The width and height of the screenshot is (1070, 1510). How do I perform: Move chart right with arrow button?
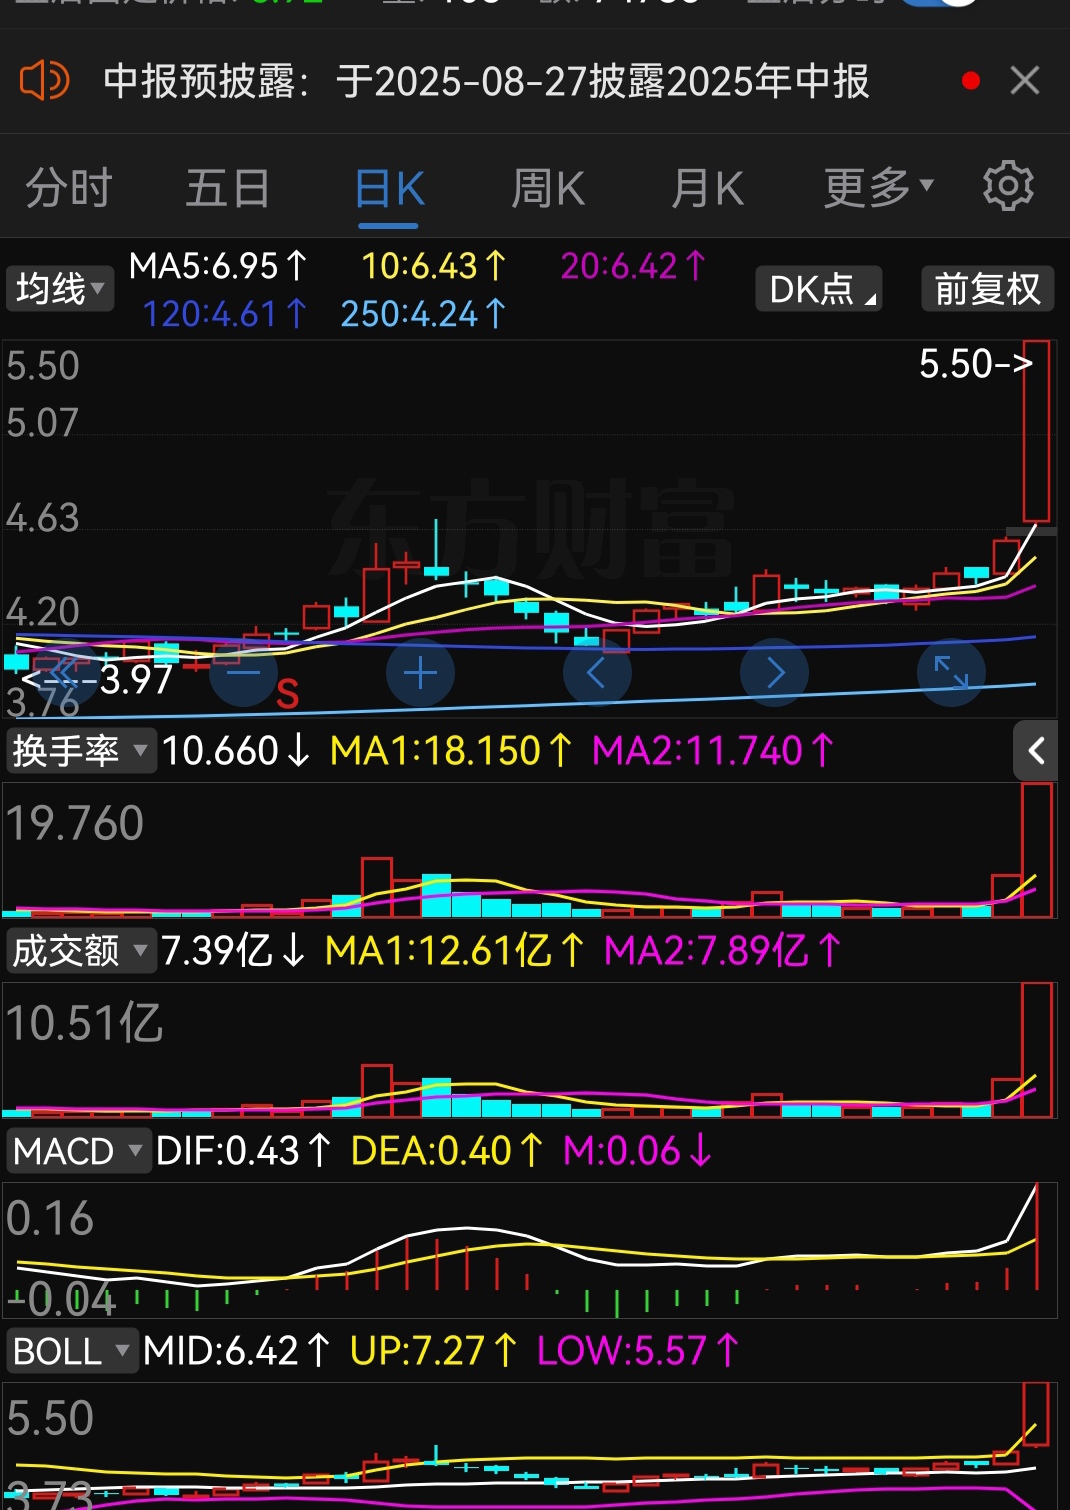click(774, 673)
